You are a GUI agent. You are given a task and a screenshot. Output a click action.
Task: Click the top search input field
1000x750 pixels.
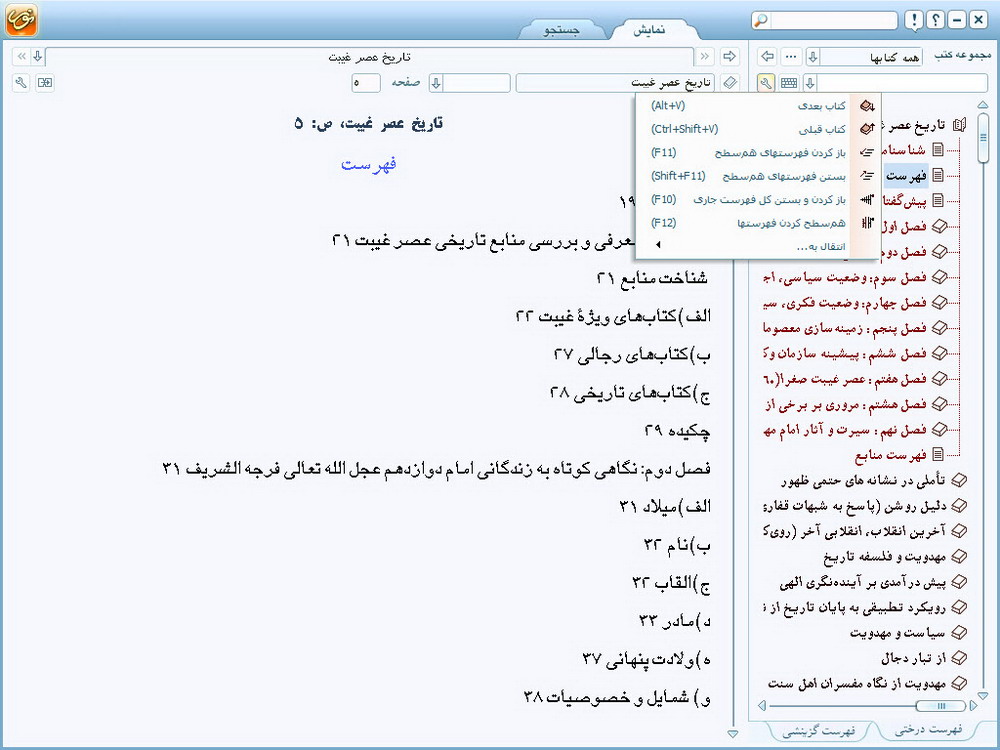point(833,20)
